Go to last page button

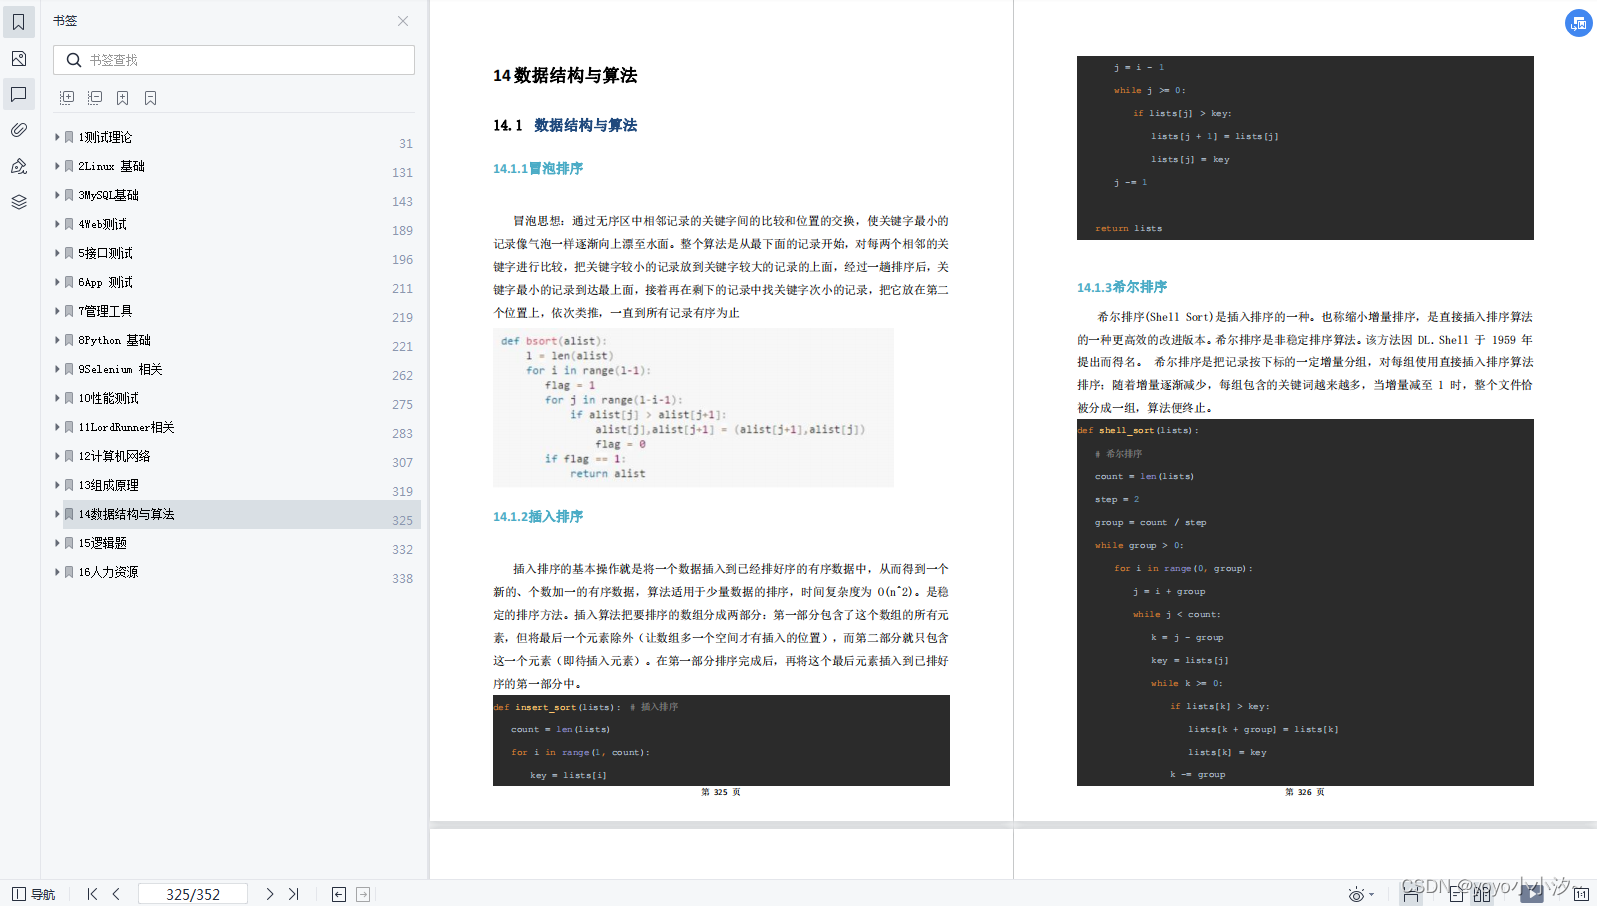coord(293,894)
